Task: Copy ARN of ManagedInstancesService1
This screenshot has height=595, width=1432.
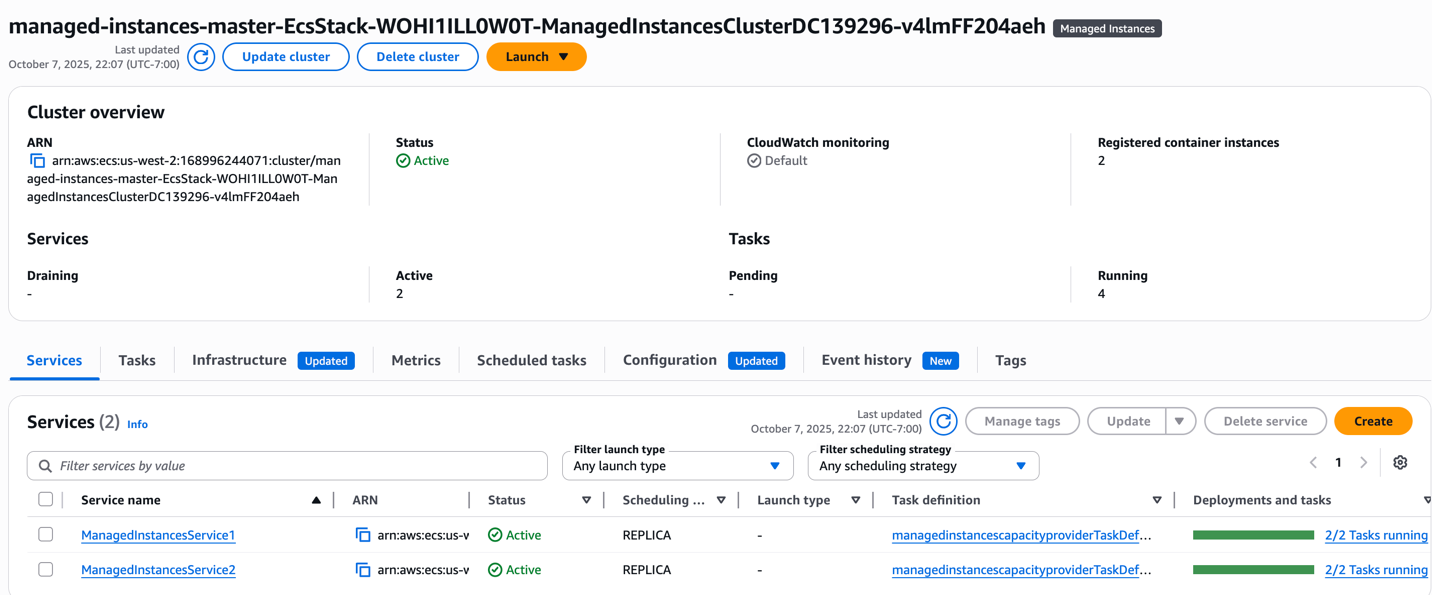Action: (363, 535)
